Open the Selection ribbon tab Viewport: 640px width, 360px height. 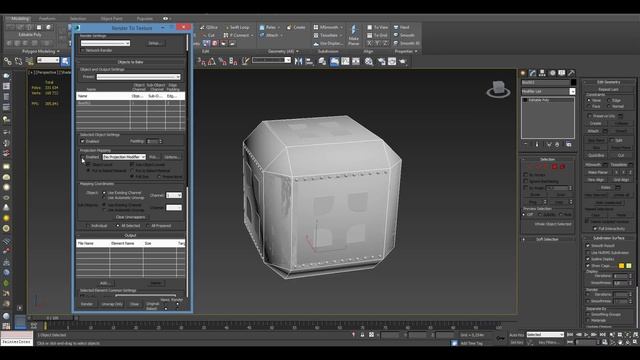78,19
